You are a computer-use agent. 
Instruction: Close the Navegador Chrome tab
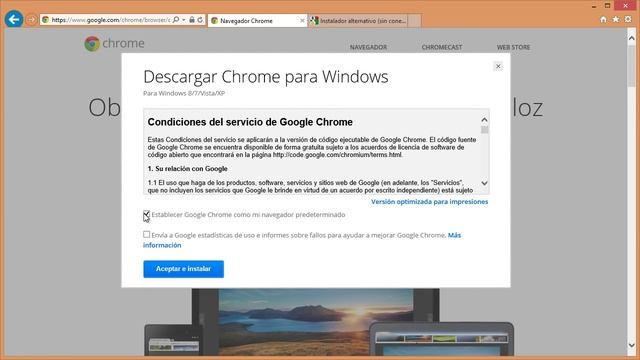[x=302, y=20]
